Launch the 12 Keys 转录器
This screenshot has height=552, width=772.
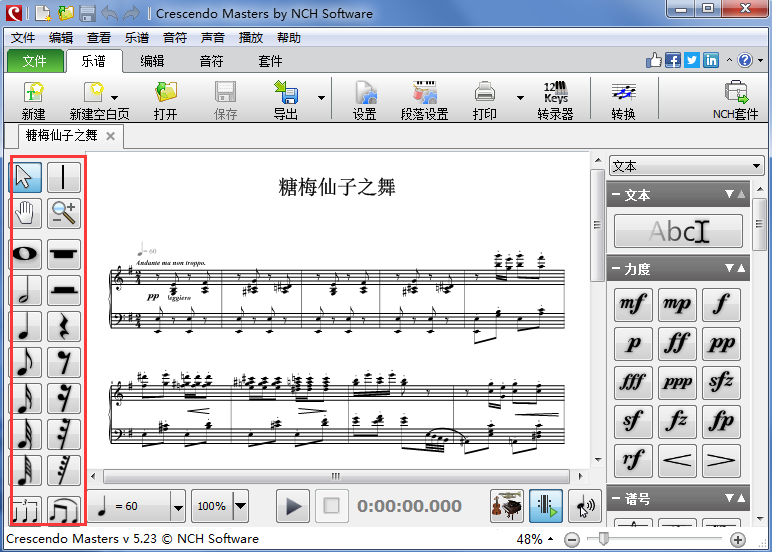coord(555,100)
